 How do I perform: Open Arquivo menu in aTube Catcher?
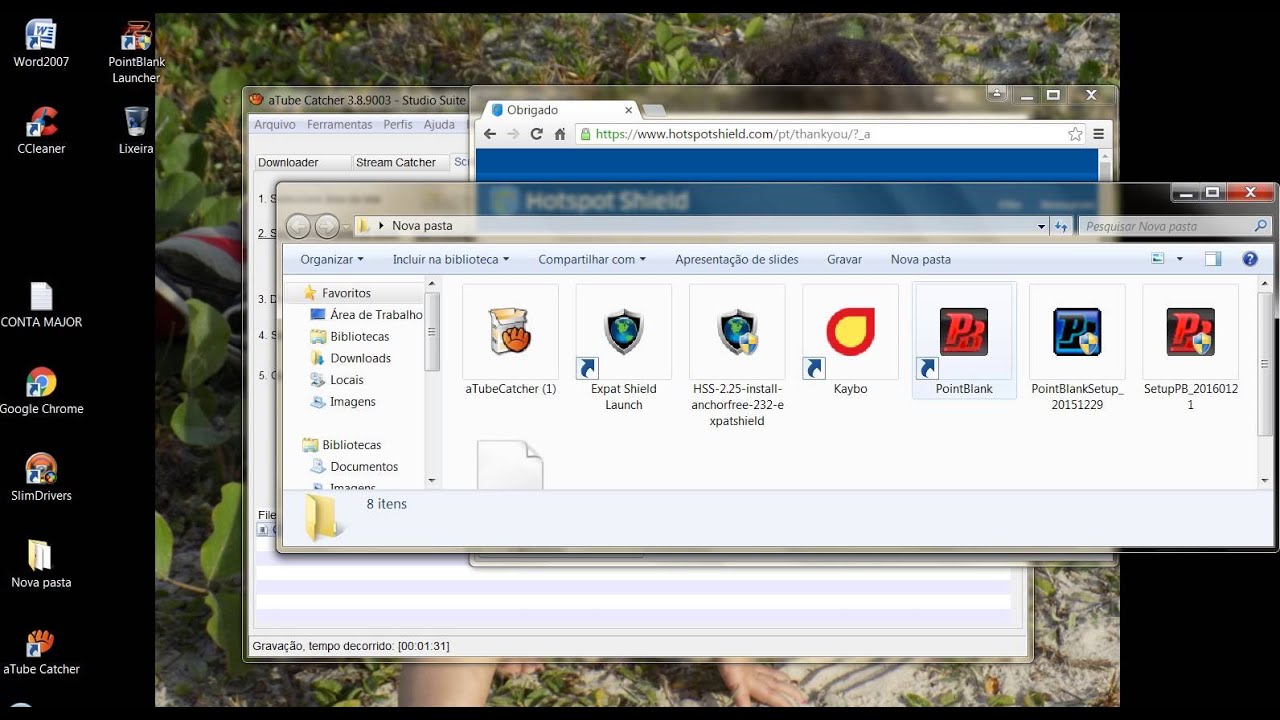coord(275,125)
